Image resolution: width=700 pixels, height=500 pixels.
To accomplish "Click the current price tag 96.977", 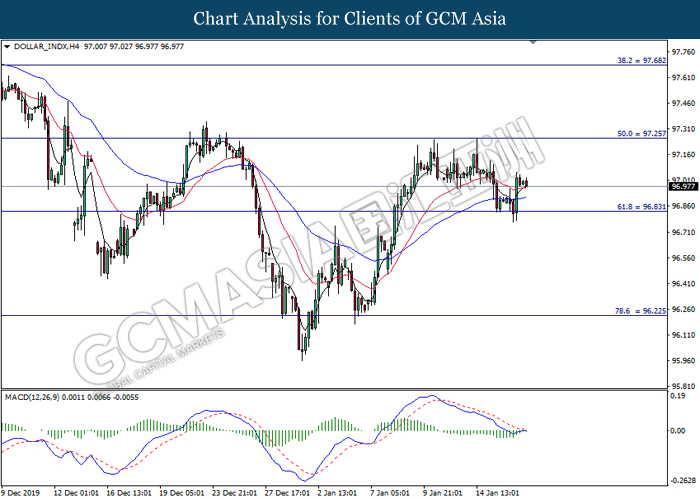I will pyautogui.click(x=684, y=186).
